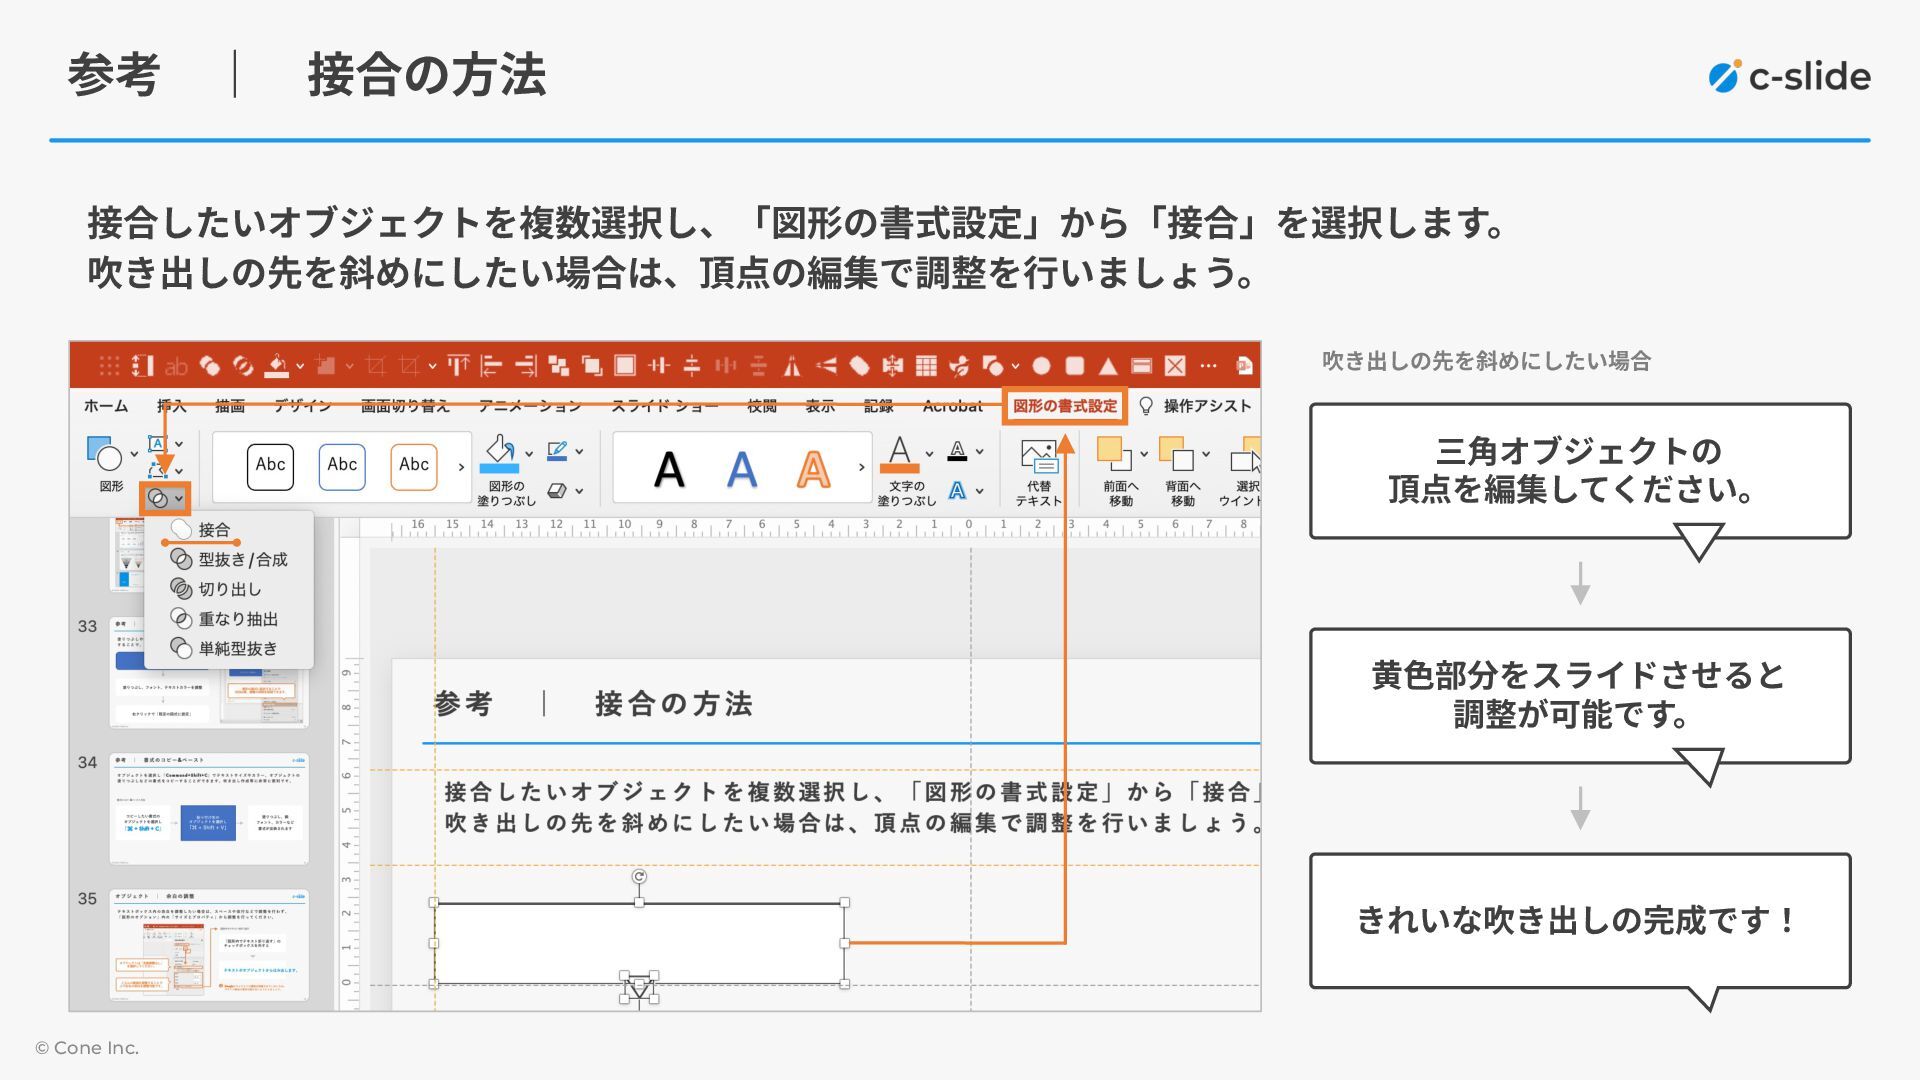Image resolution: width=1920 pixels, height=1080 pixels.
Task: Click the 図形 insert shapes icon
Action: coord(104,456)
